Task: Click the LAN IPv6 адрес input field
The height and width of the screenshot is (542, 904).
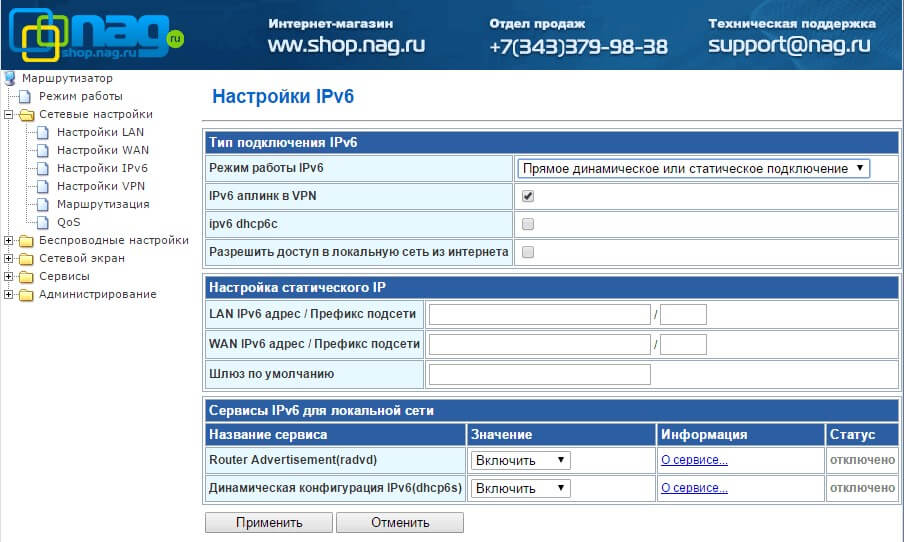Action: (x=540, y=314)
